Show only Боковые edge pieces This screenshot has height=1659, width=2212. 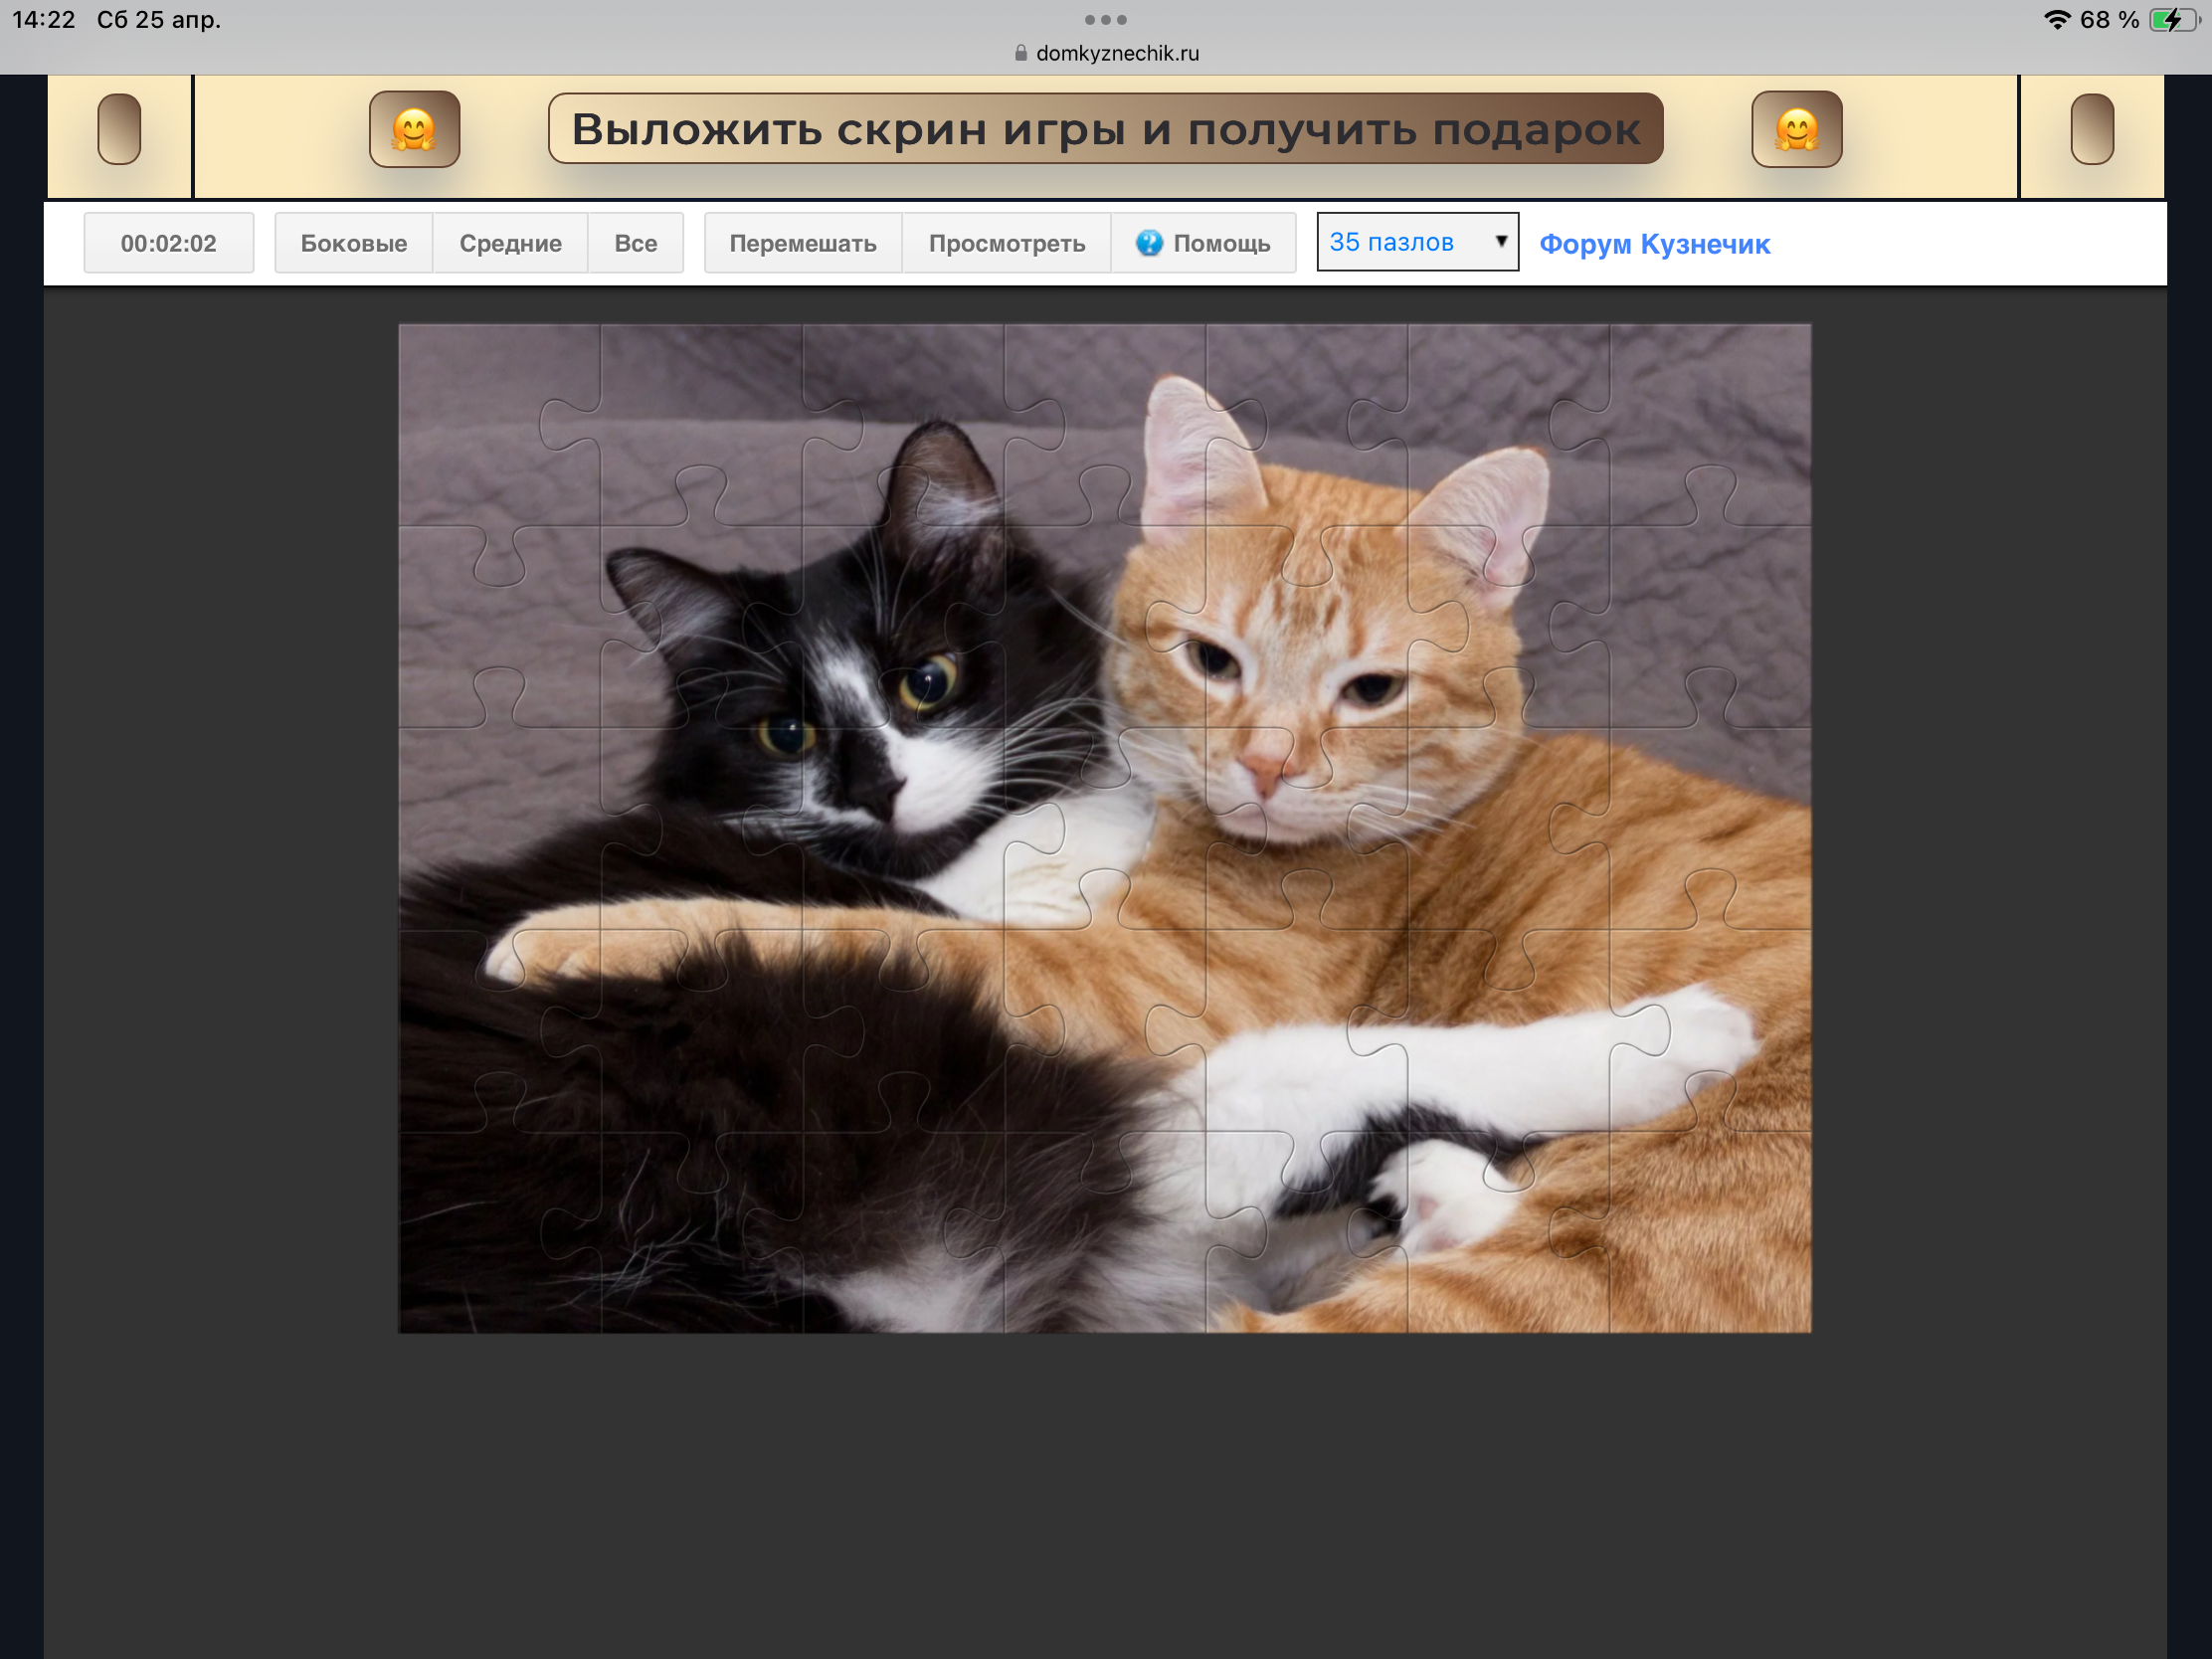pyautogui.click(x=353, y=243)
